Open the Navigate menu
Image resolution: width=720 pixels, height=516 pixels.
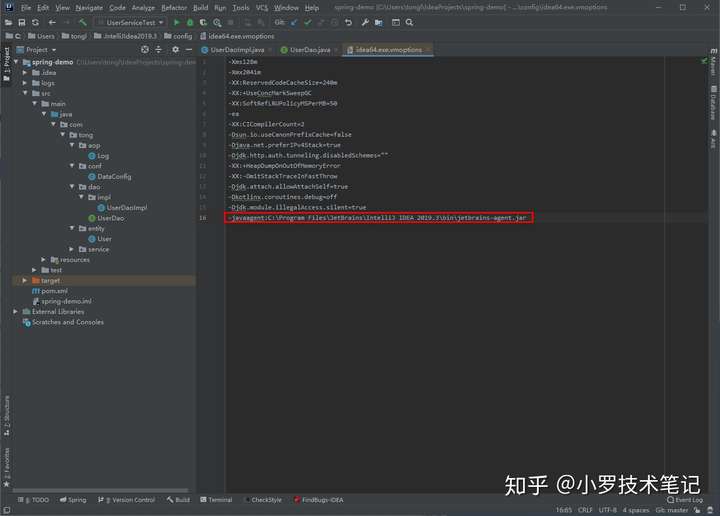pyautogui.click(x=89, y=8)
